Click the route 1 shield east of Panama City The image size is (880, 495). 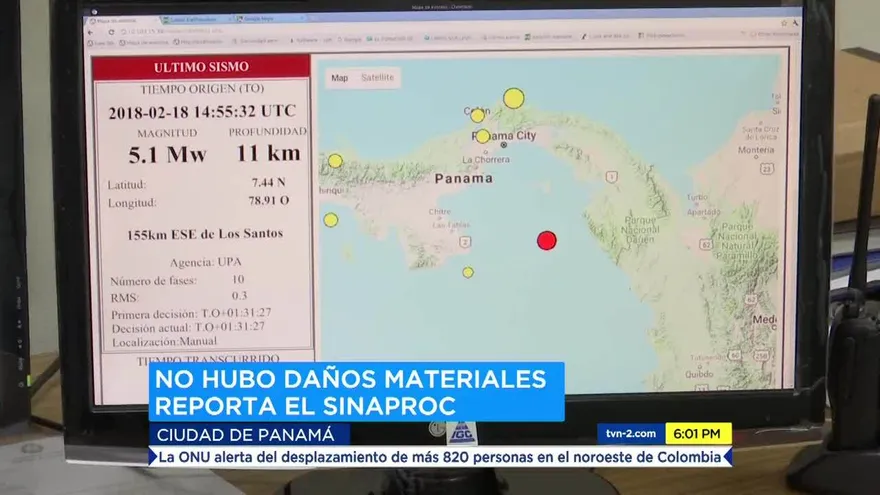click(612, 177)
